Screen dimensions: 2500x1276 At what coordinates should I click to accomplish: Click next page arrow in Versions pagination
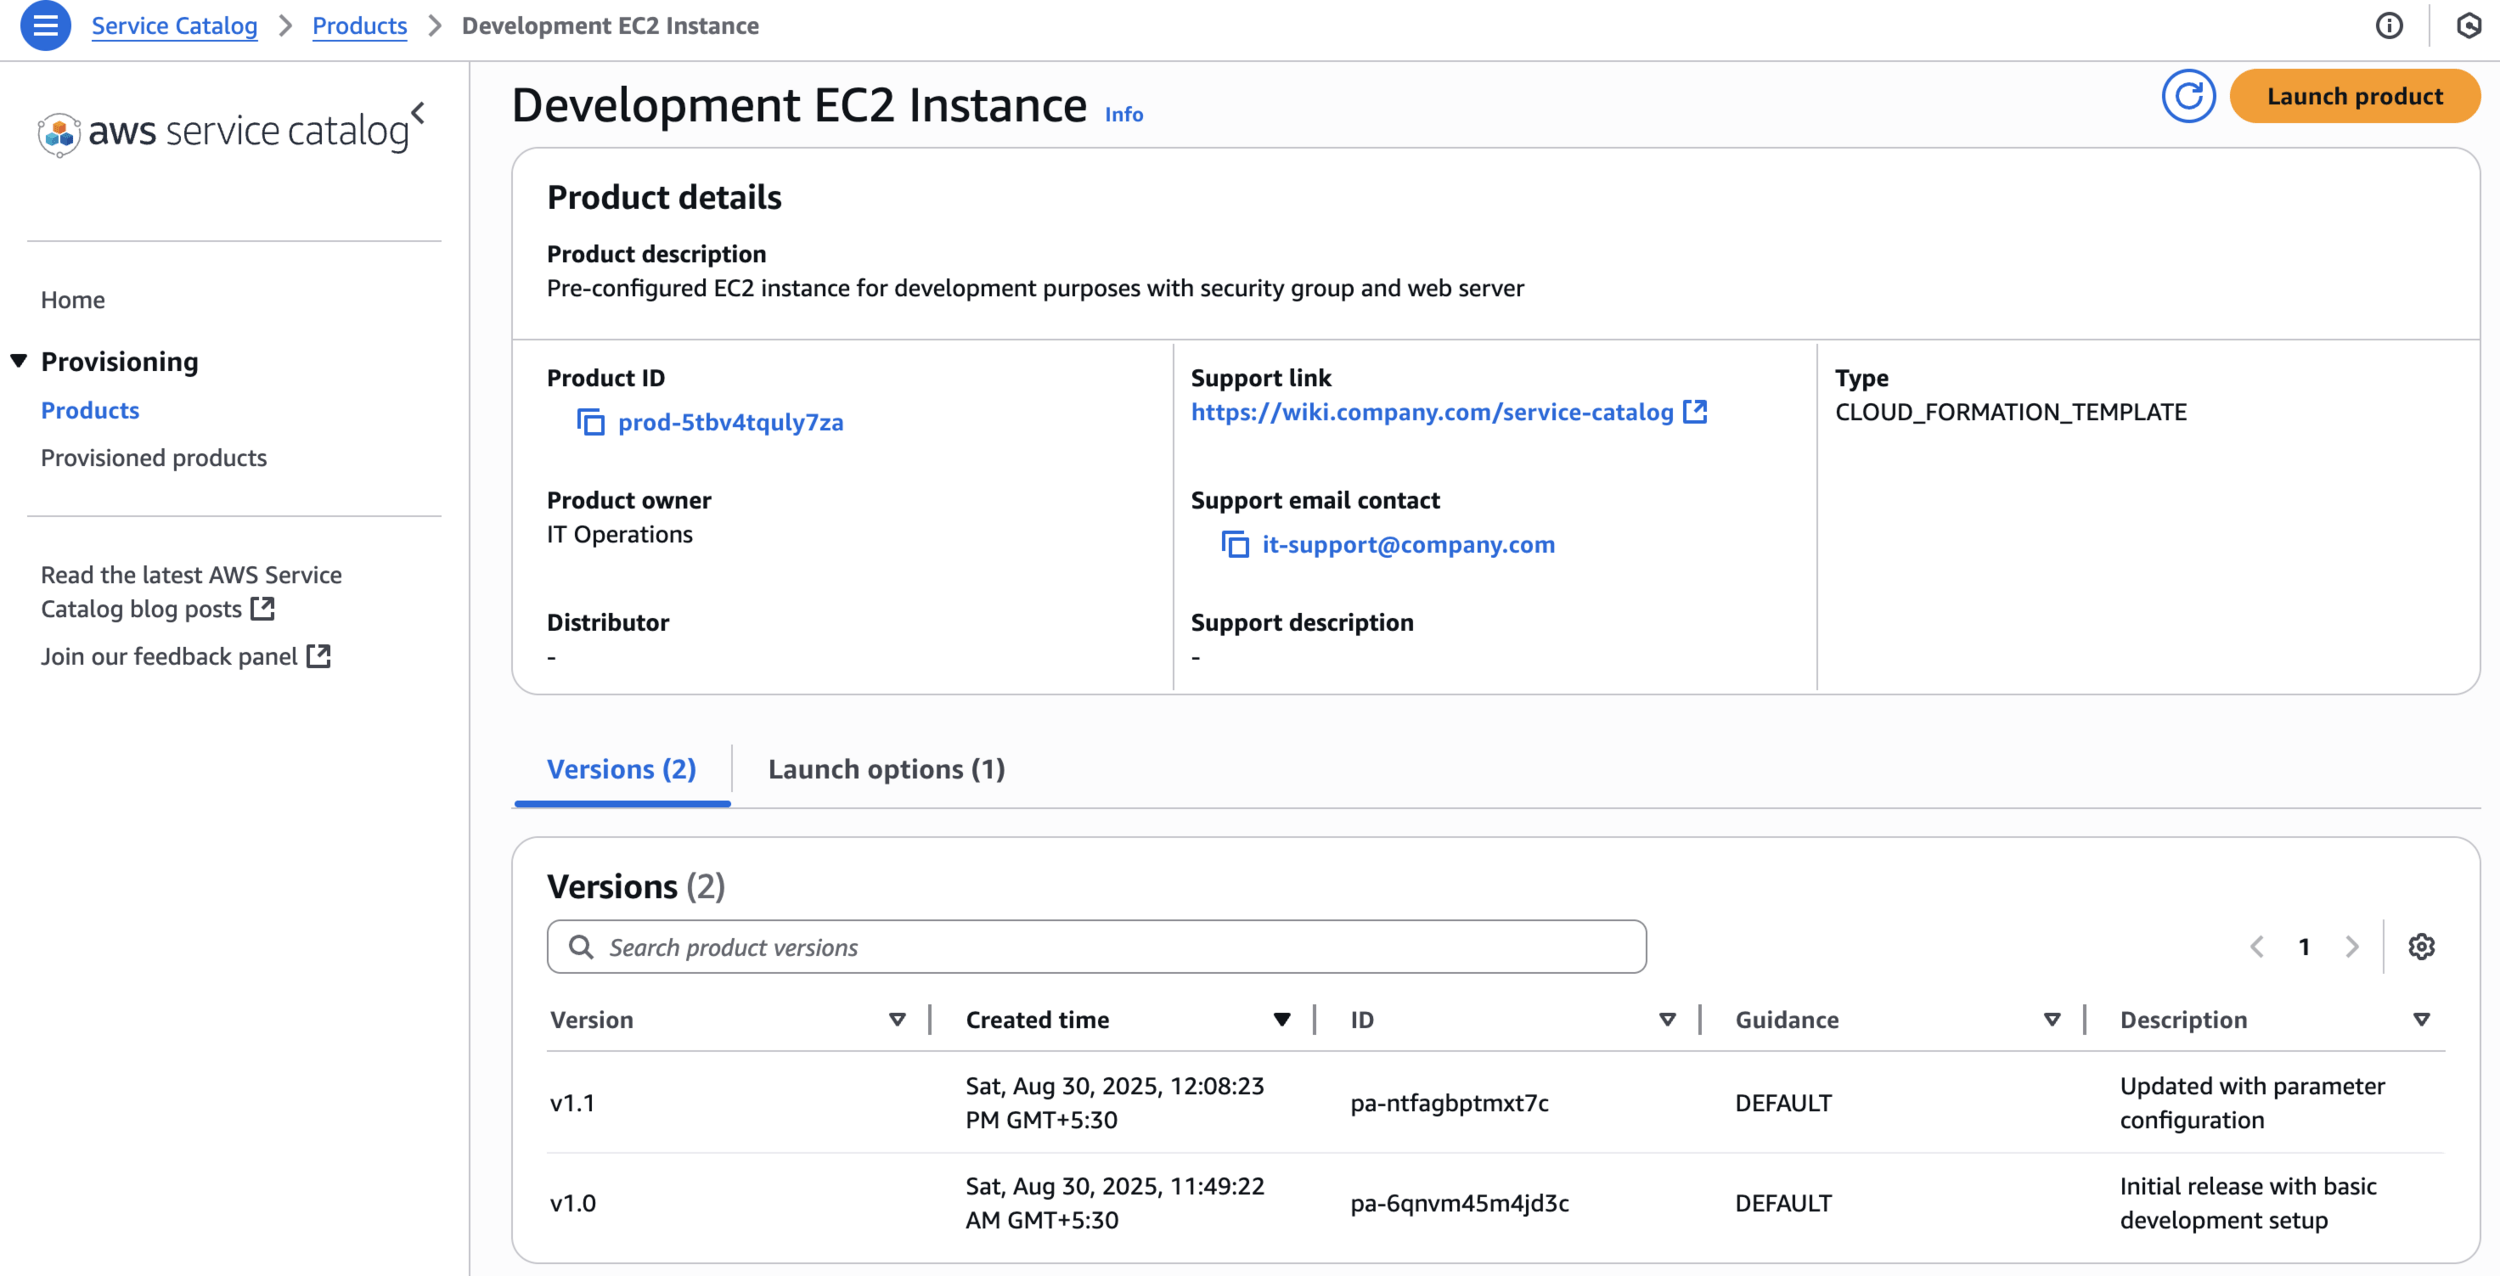pyautogui.click(x=2352, y=946)
